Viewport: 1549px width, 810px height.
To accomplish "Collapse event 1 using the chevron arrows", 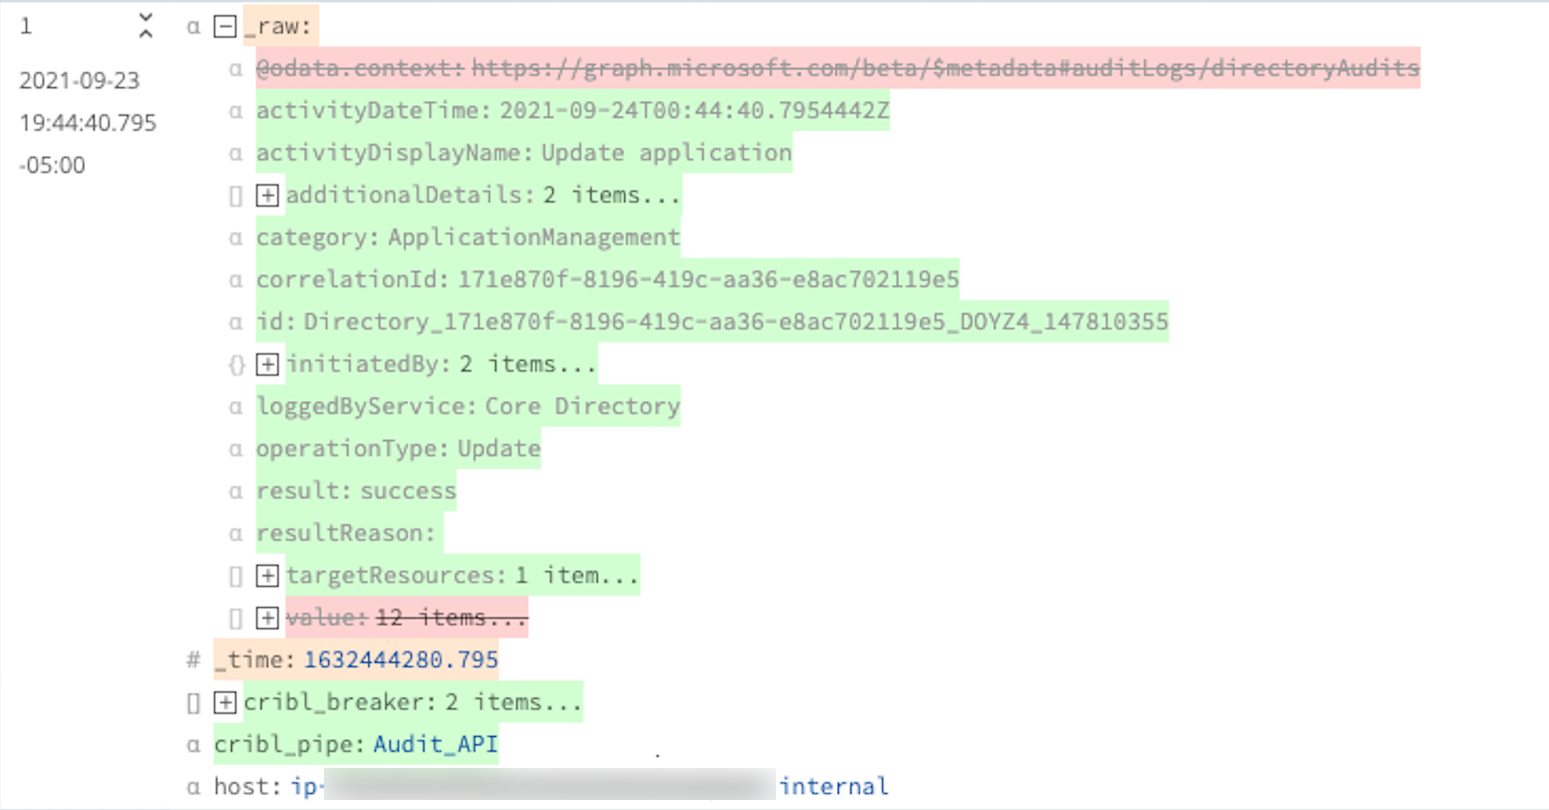I will tap(145, 27).
